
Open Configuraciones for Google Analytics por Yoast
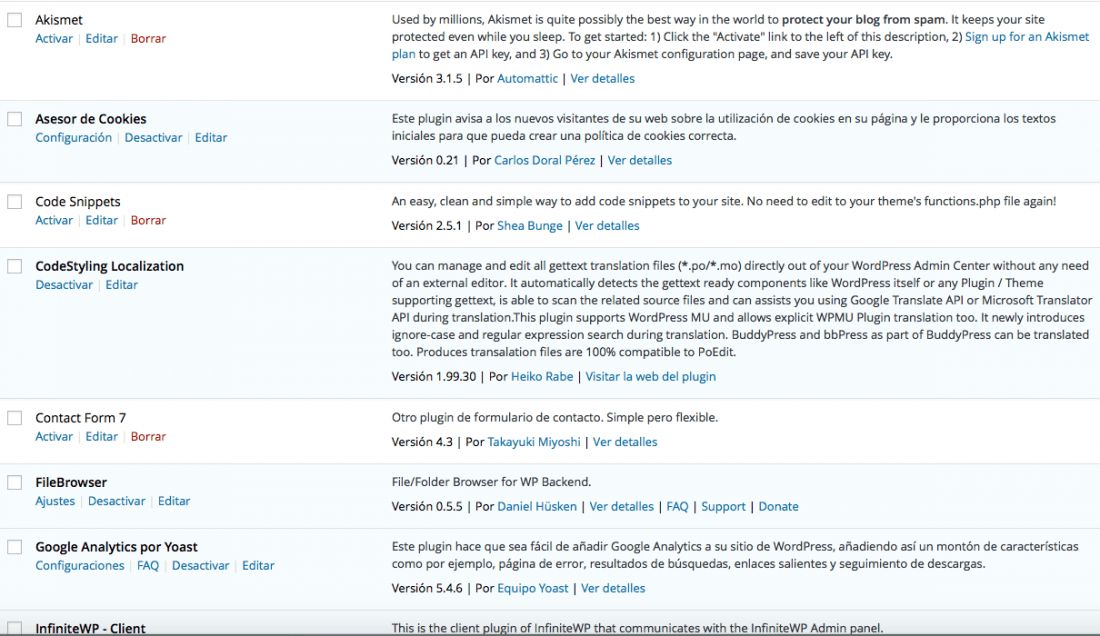click(x=79, y=565)
